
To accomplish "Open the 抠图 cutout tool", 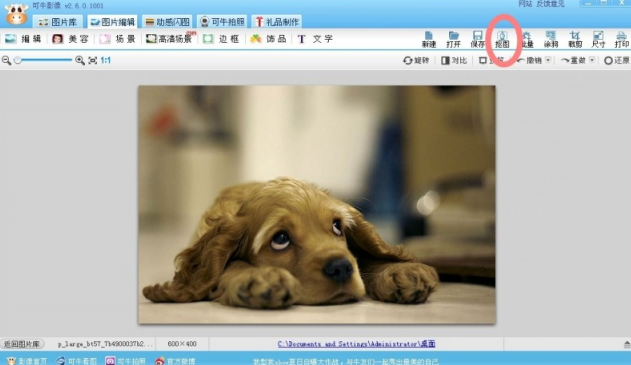I will [x=502, y=39].
